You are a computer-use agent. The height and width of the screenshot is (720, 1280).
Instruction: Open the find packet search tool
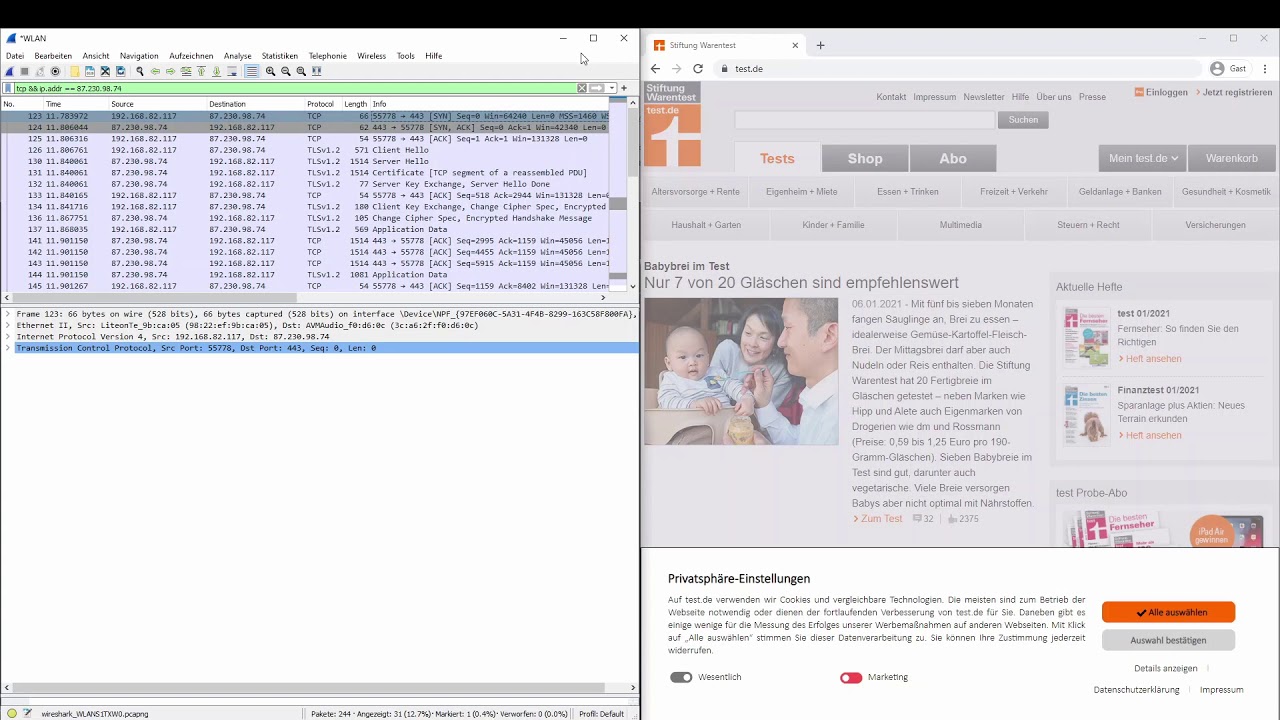(140, 71)
